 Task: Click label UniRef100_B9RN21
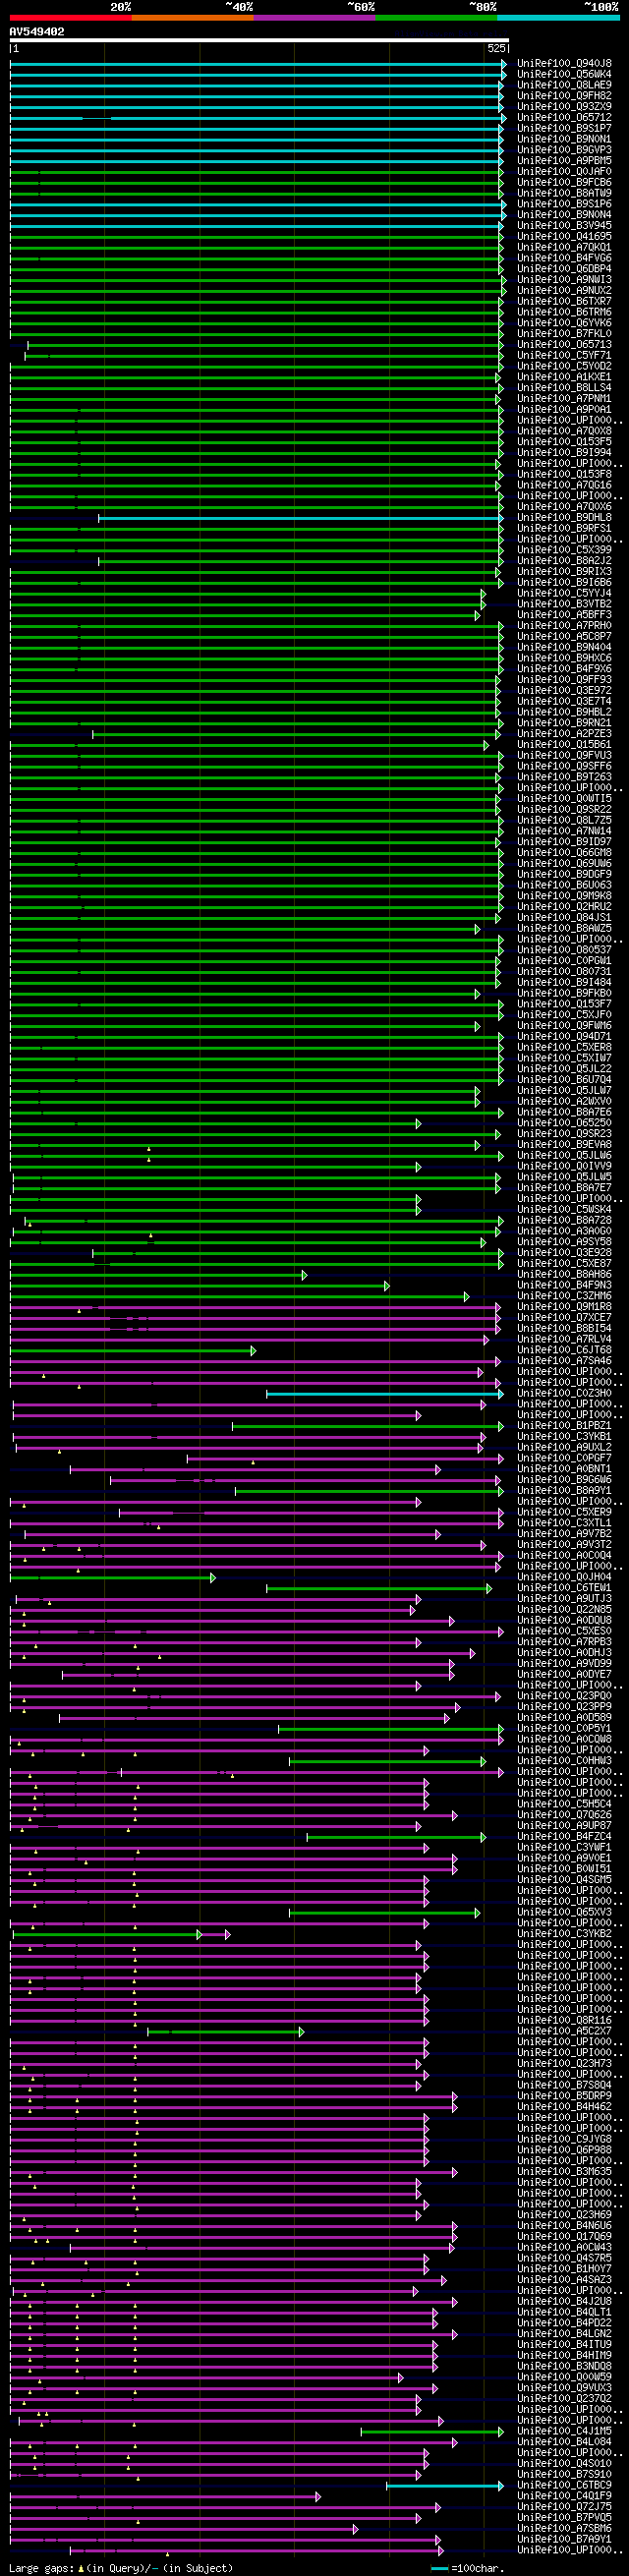pyautogui.click(x=564, y=723)
